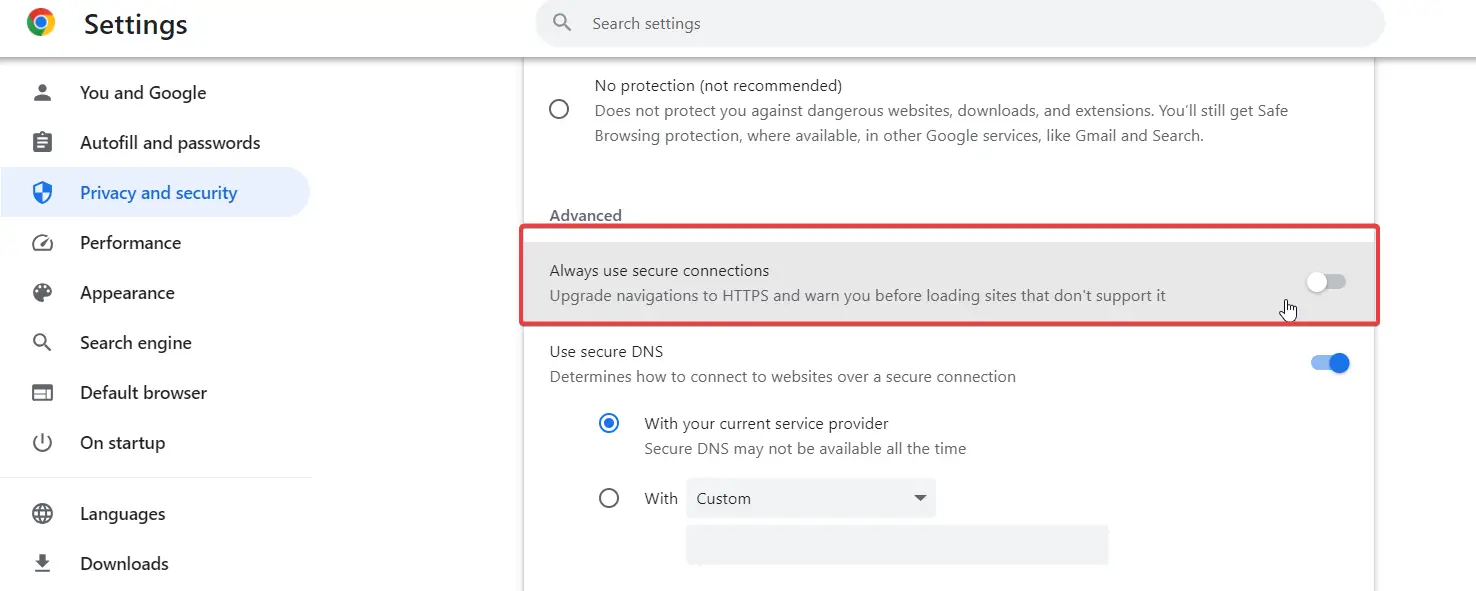1476x591 pixels.
Task: Open the Search engine settings section
Action: [136, 343]
